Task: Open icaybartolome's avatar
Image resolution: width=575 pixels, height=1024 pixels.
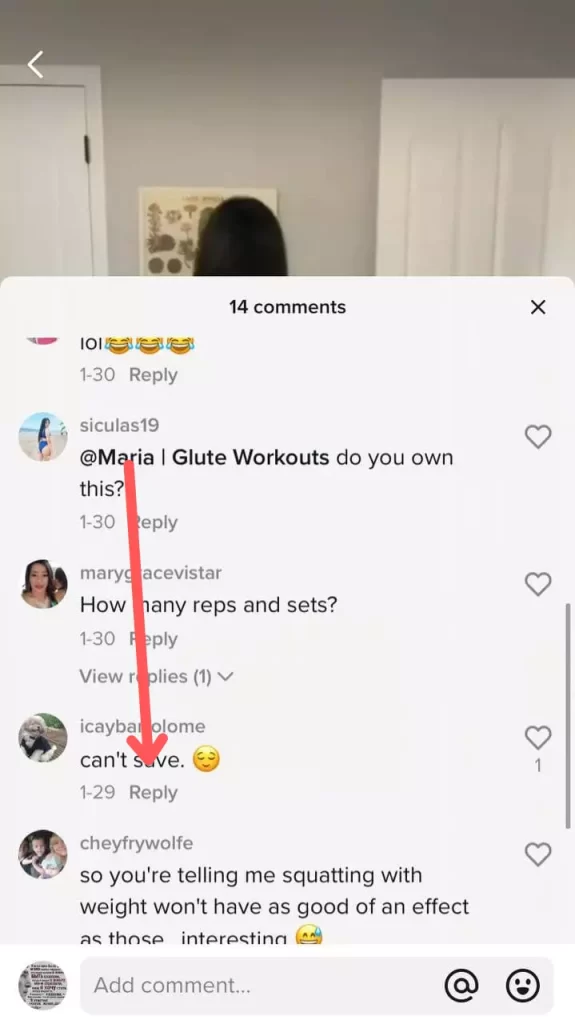Action: click(42, 738)
